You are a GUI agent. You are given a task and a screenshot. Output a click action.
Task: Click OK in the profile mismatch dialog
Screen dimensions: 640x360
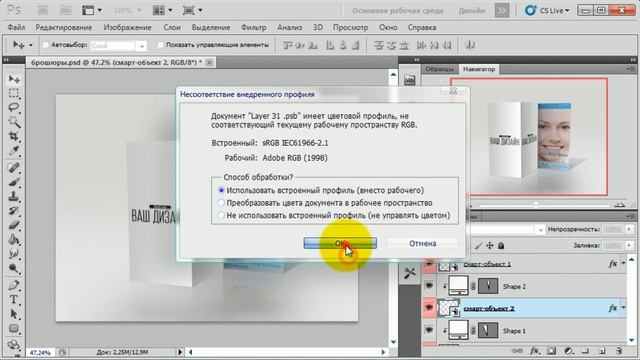[x=340, y=243]
